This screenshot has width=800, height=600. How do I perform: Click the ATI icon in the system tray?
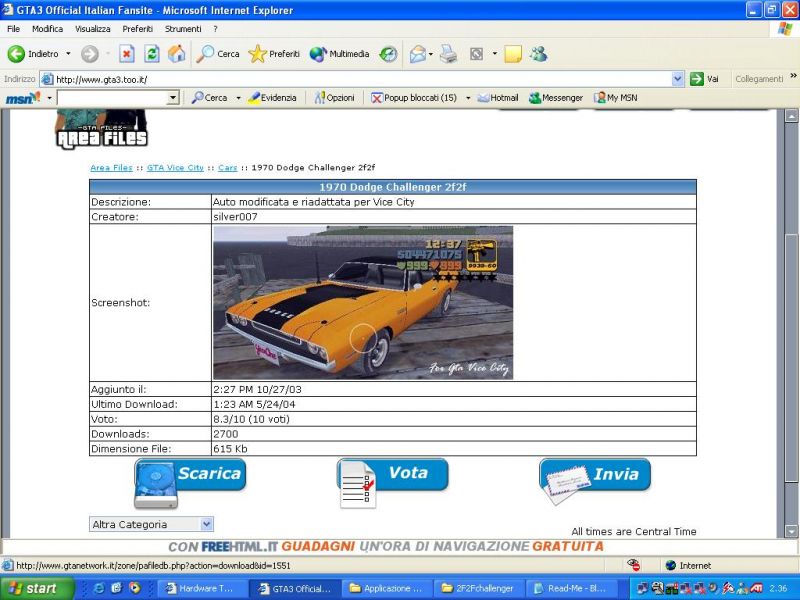click(x=756, y=588)
